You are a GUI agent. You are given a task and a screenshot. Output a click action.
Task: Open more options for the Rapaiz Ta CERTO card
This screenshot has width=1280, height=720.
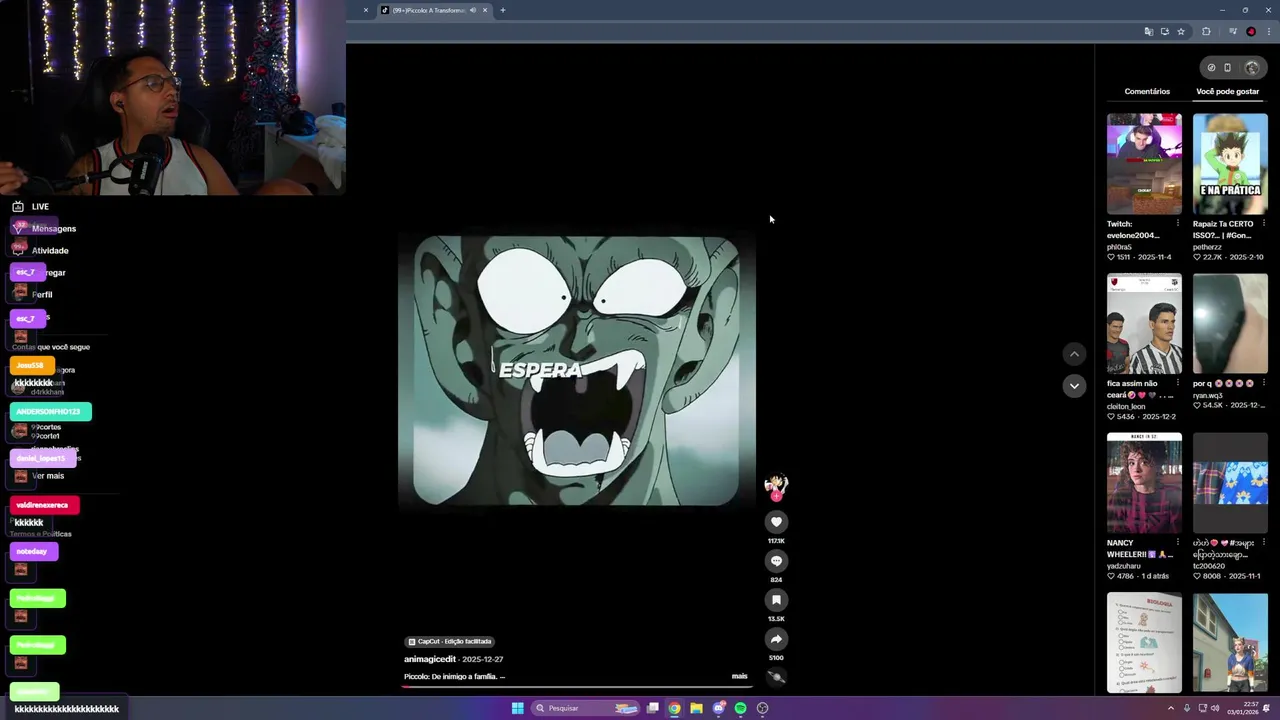[x=1263, y=224]
